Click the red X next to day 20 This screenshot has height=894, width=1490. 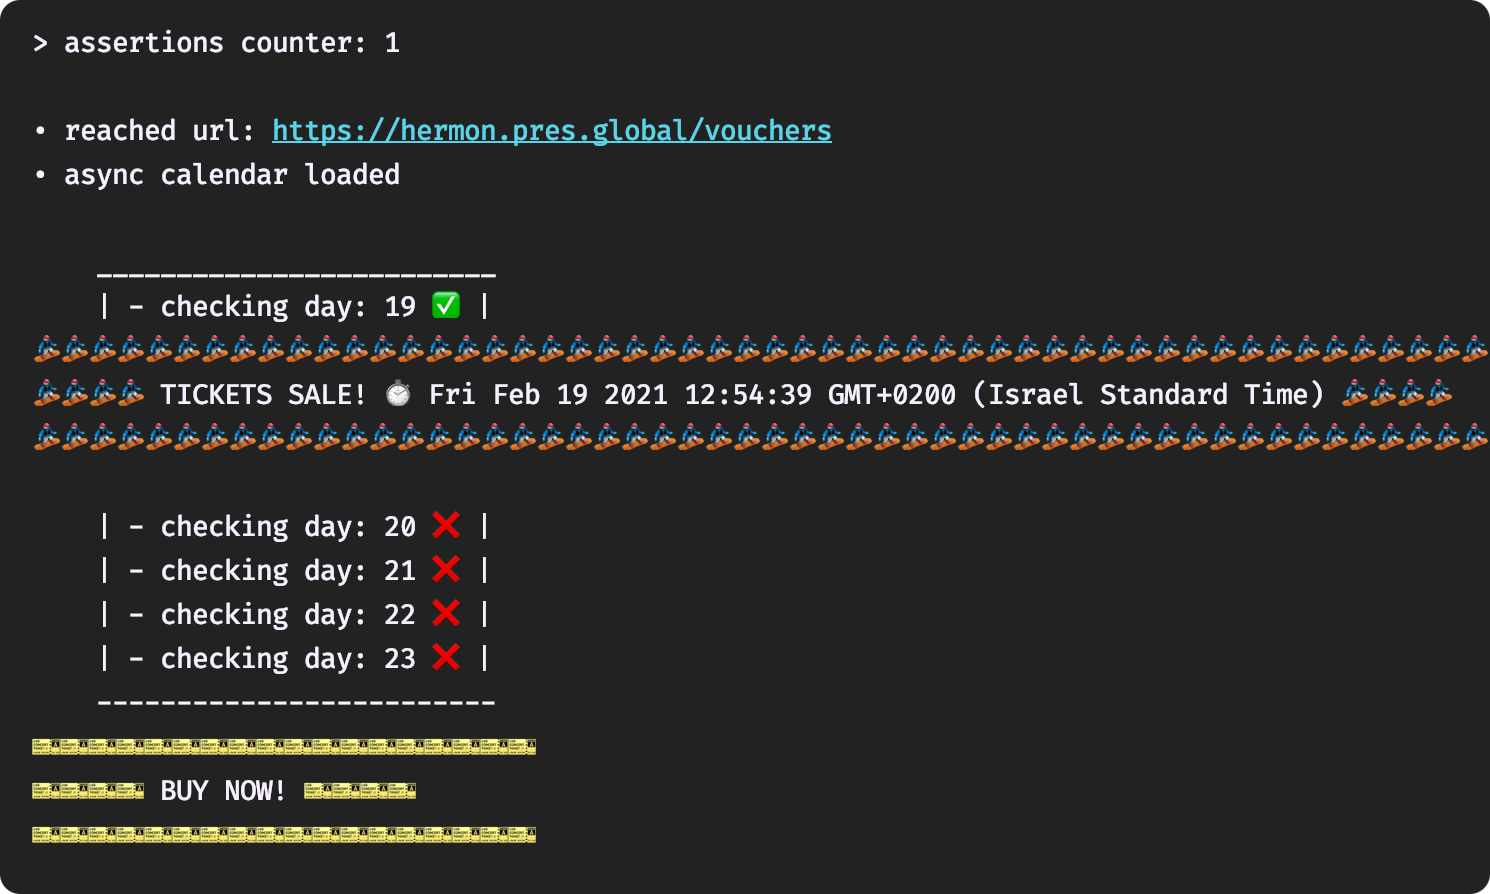coord(446,525)
